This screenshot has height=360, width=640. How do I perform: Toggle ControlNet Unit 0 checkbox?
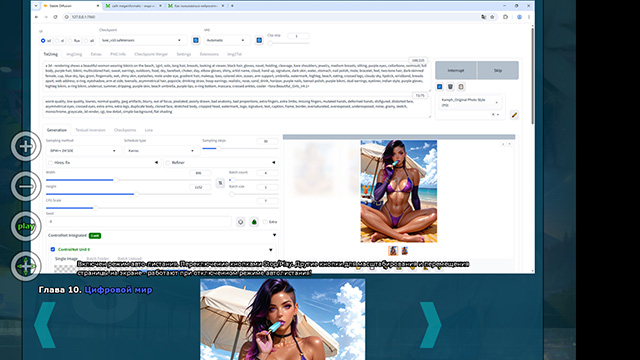(53, 249)
